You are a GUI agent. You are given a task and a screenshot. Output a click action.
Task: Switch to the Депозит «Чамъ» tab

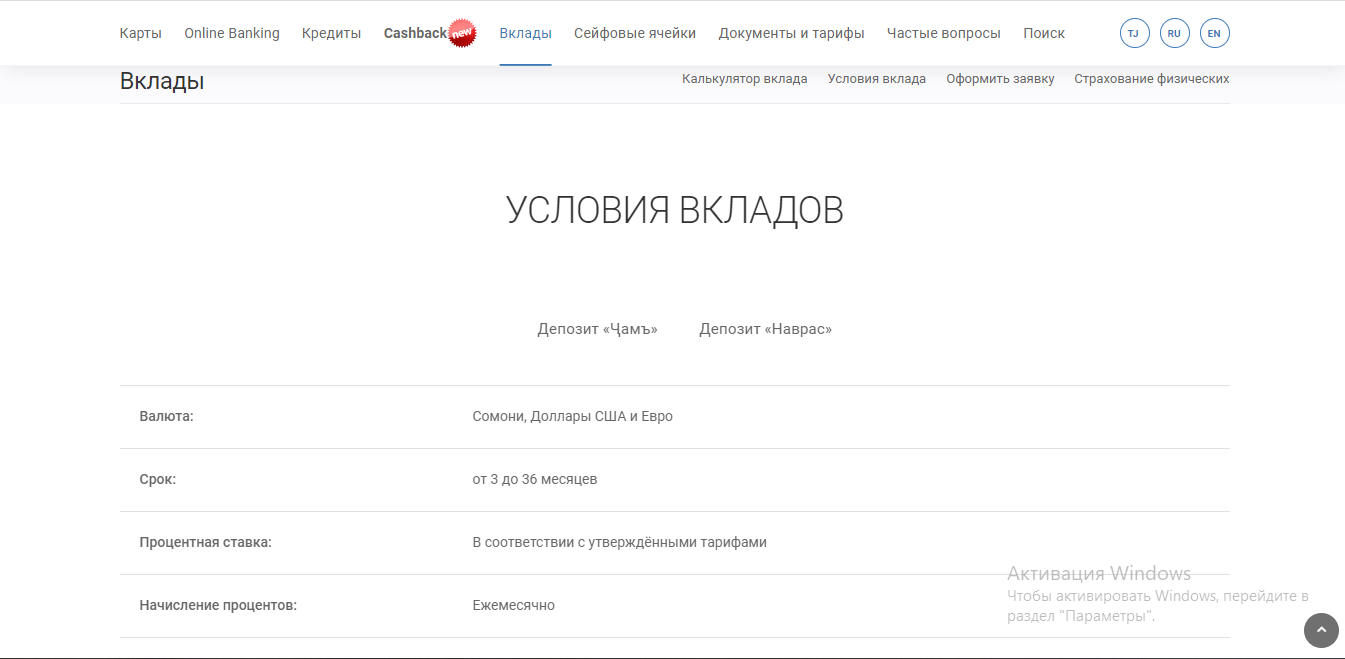[x=597, y=329]
